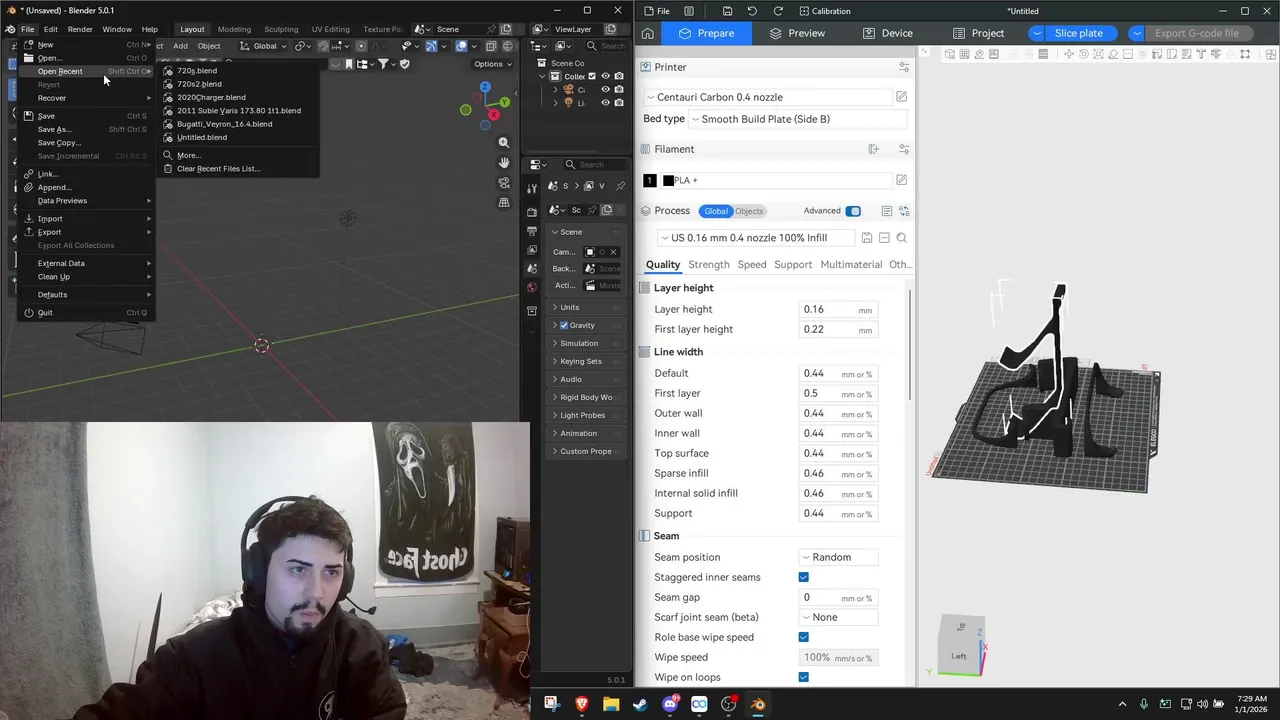Viewport: 1280px width, 720px height.
Task: Toggle the Gravity checkbox in Blender
Action: coord(564,325)
